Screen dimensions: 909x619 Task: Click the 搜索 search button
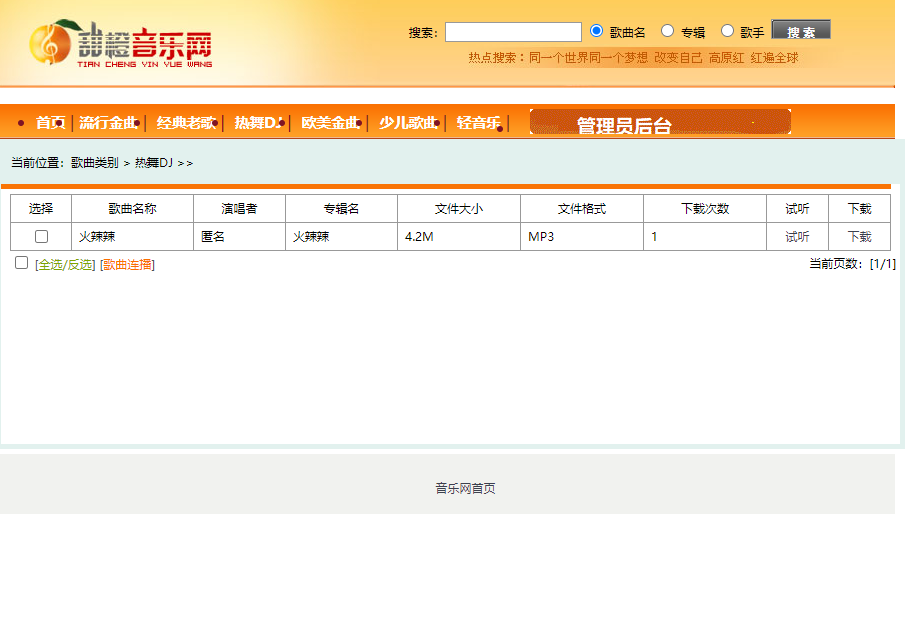click(x=801, y=29)
